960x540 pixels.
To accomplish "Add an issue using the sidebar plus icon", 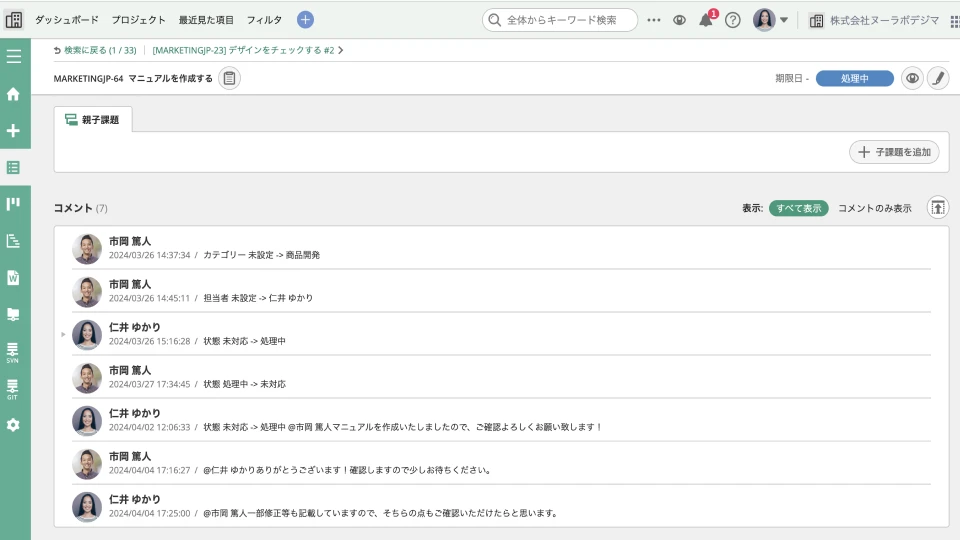I will (13, 130).
